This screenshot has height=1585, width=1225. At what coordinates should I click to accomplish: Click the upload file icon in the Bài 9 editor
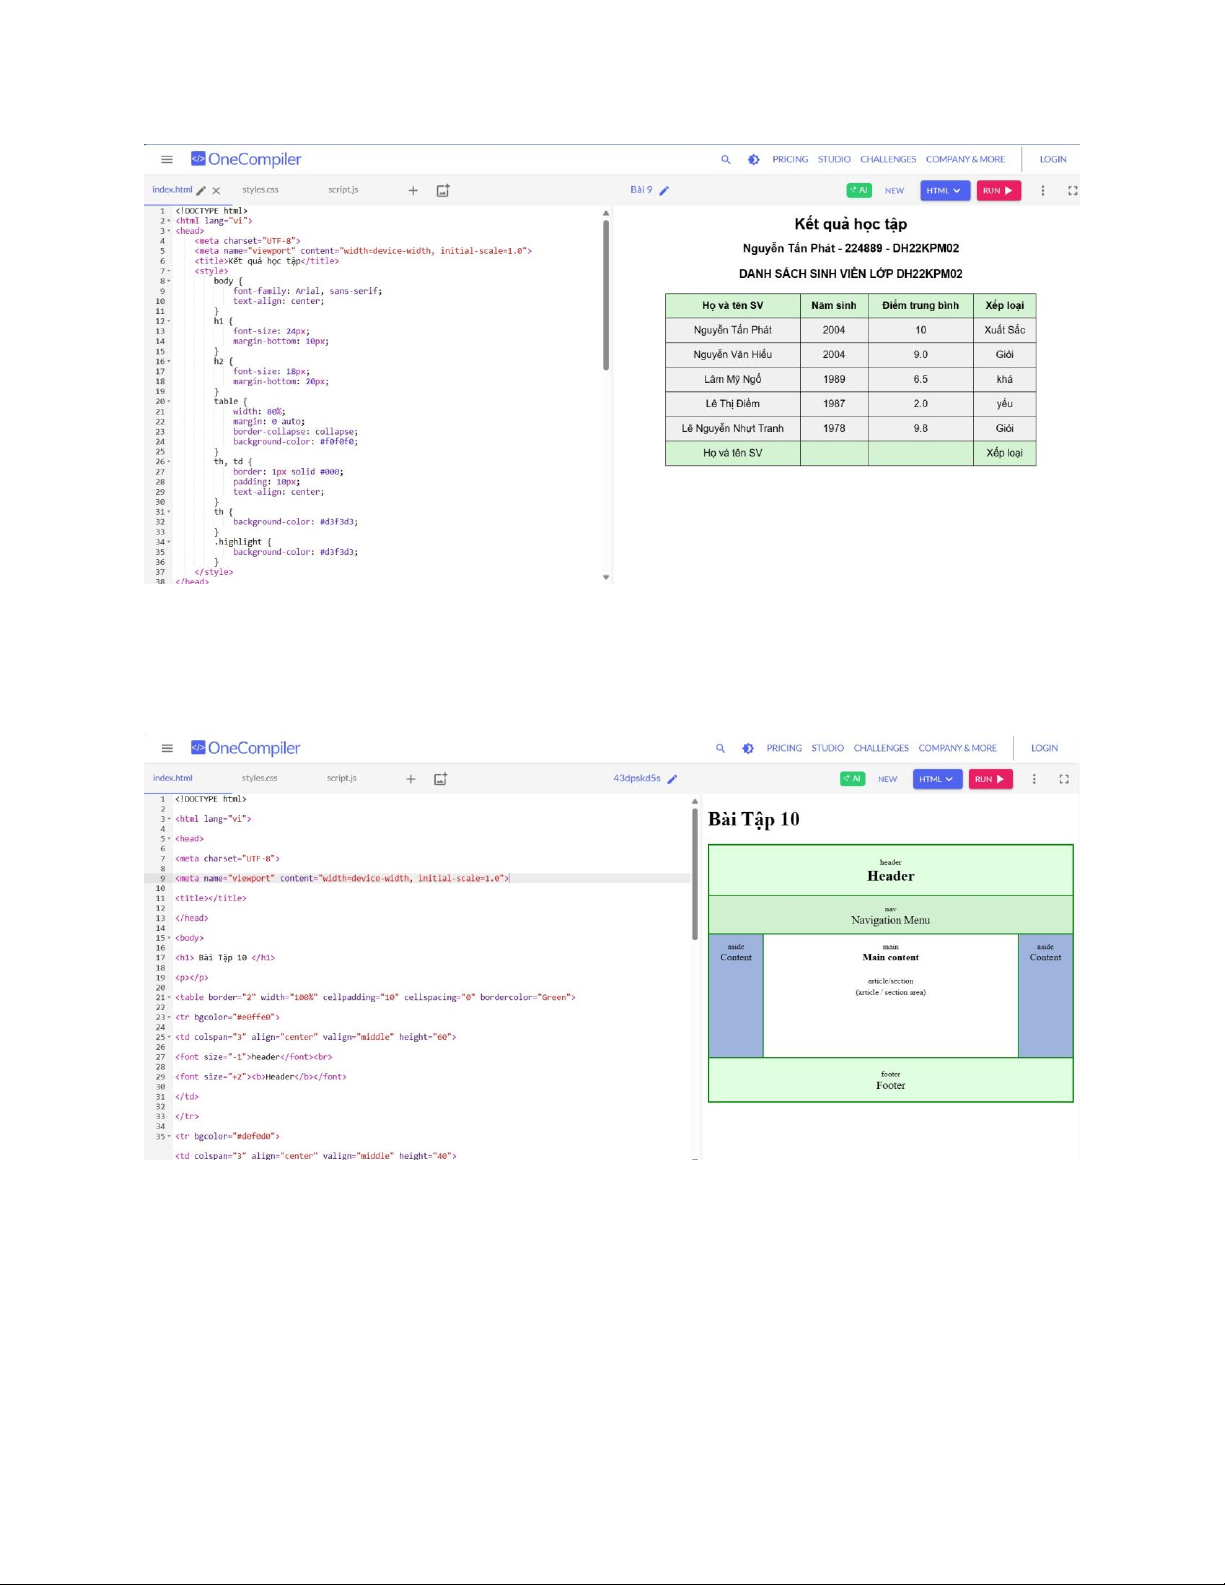tap(443, 190)
